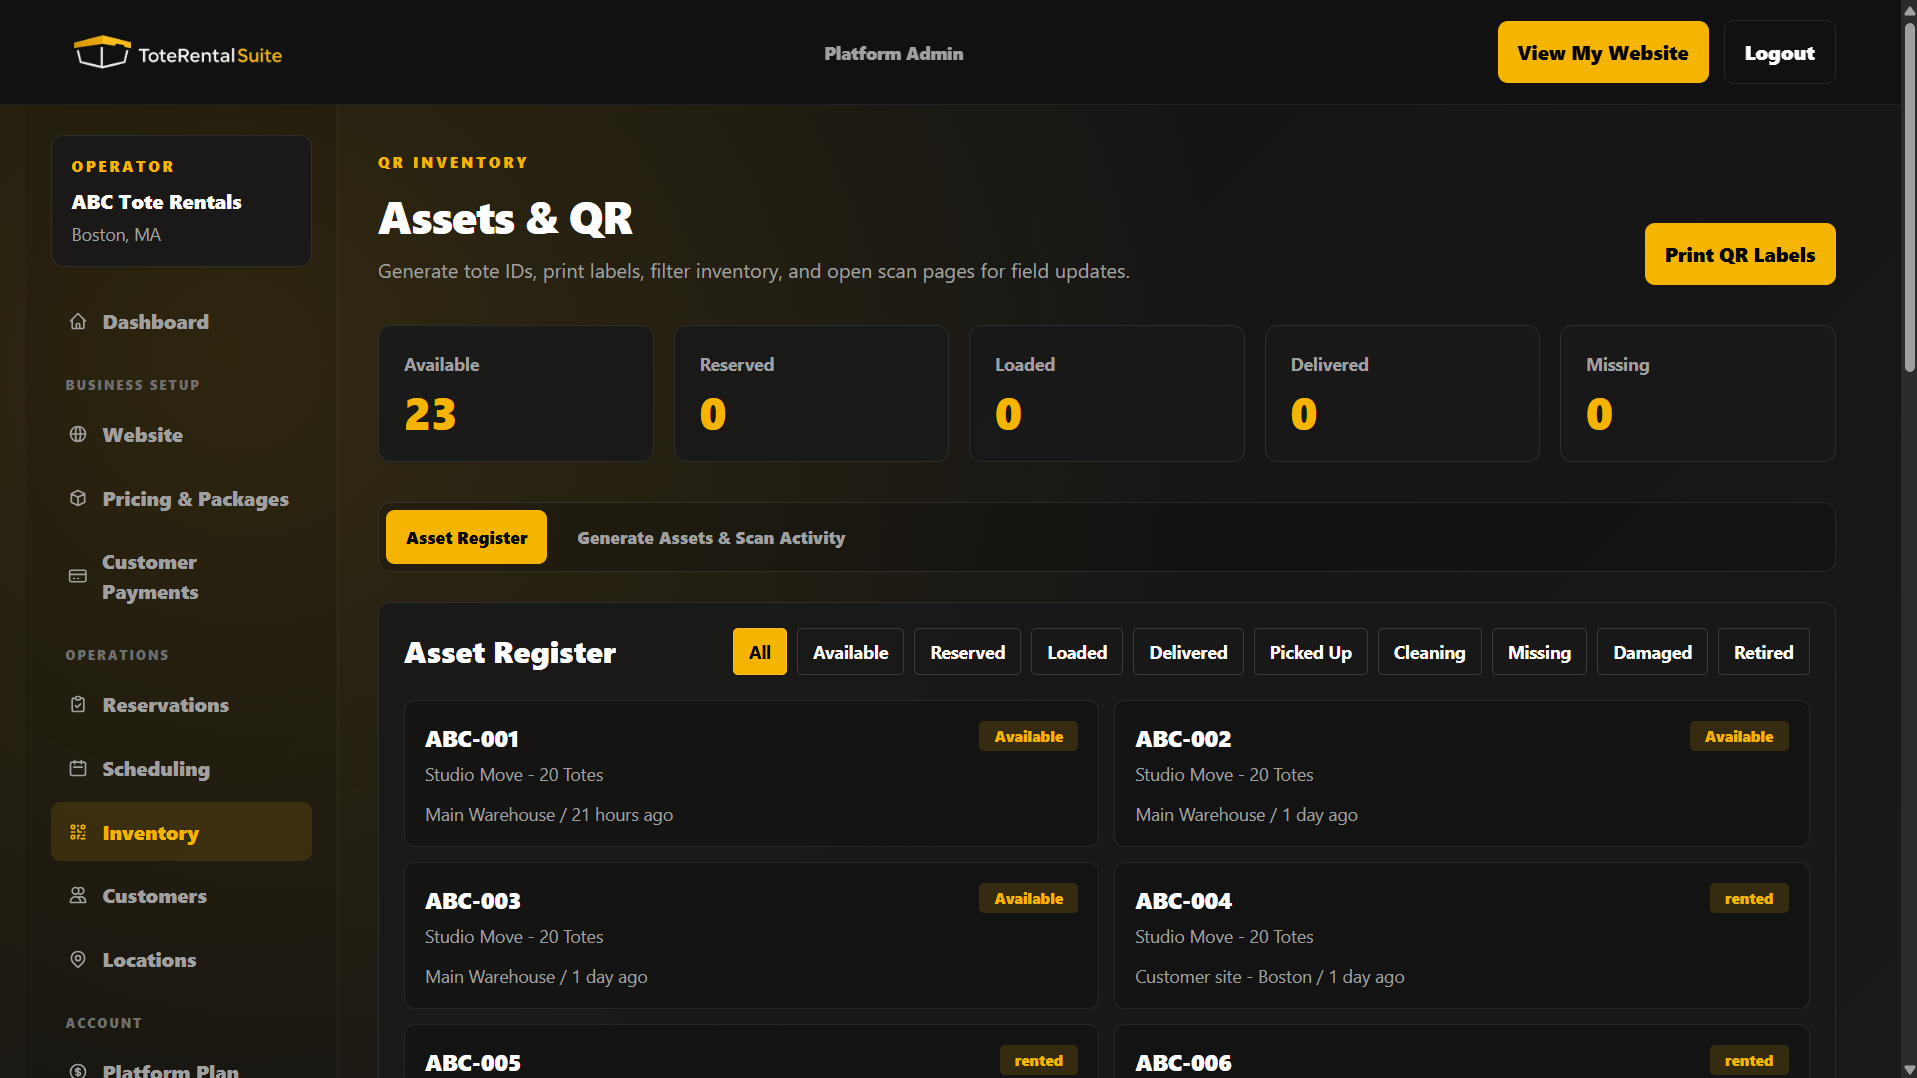Click the Platform Plan dollar icon
Viewport: 1917px width, 1078px height.
click(x=78, y=1070)
